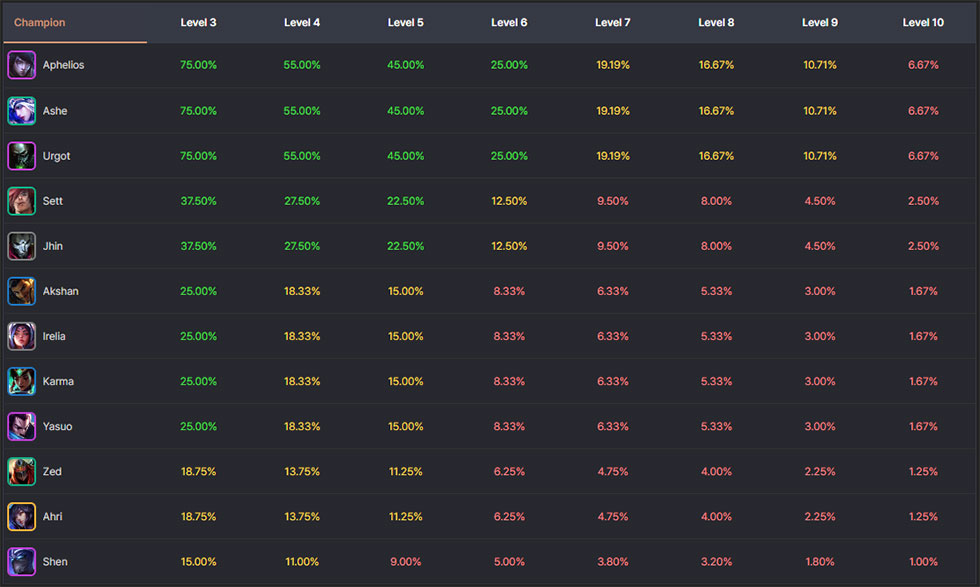Select the Irelia name text
Image resolution: width=980 pixels, height=587 pixels.
[54, 336]
